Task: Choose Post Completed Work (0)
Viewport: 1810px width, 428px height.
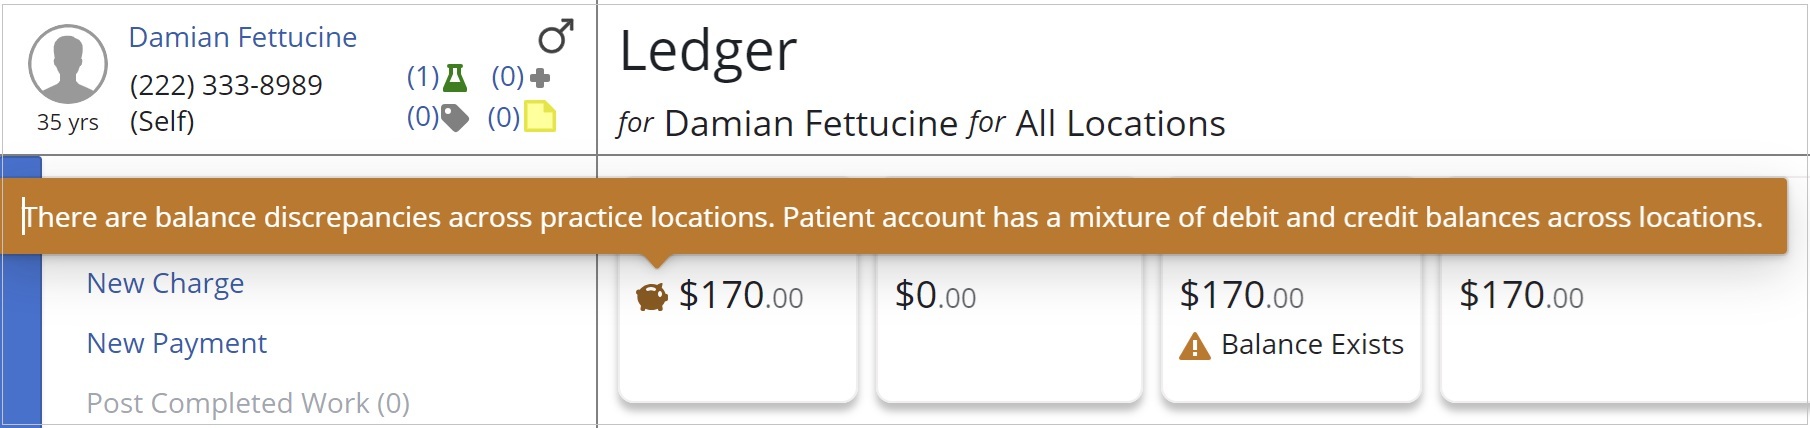Action: tap(248, 403)
